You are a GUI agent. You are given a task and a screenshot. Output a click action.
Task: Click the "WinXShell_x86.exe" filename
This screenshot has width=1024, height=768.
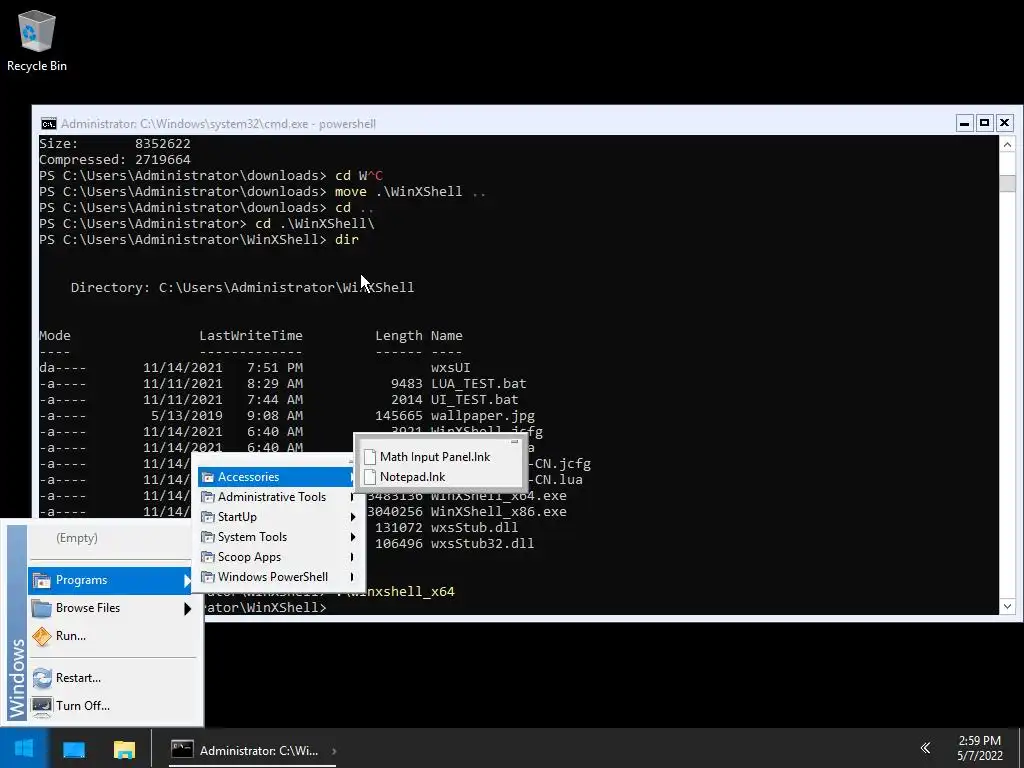498,511
